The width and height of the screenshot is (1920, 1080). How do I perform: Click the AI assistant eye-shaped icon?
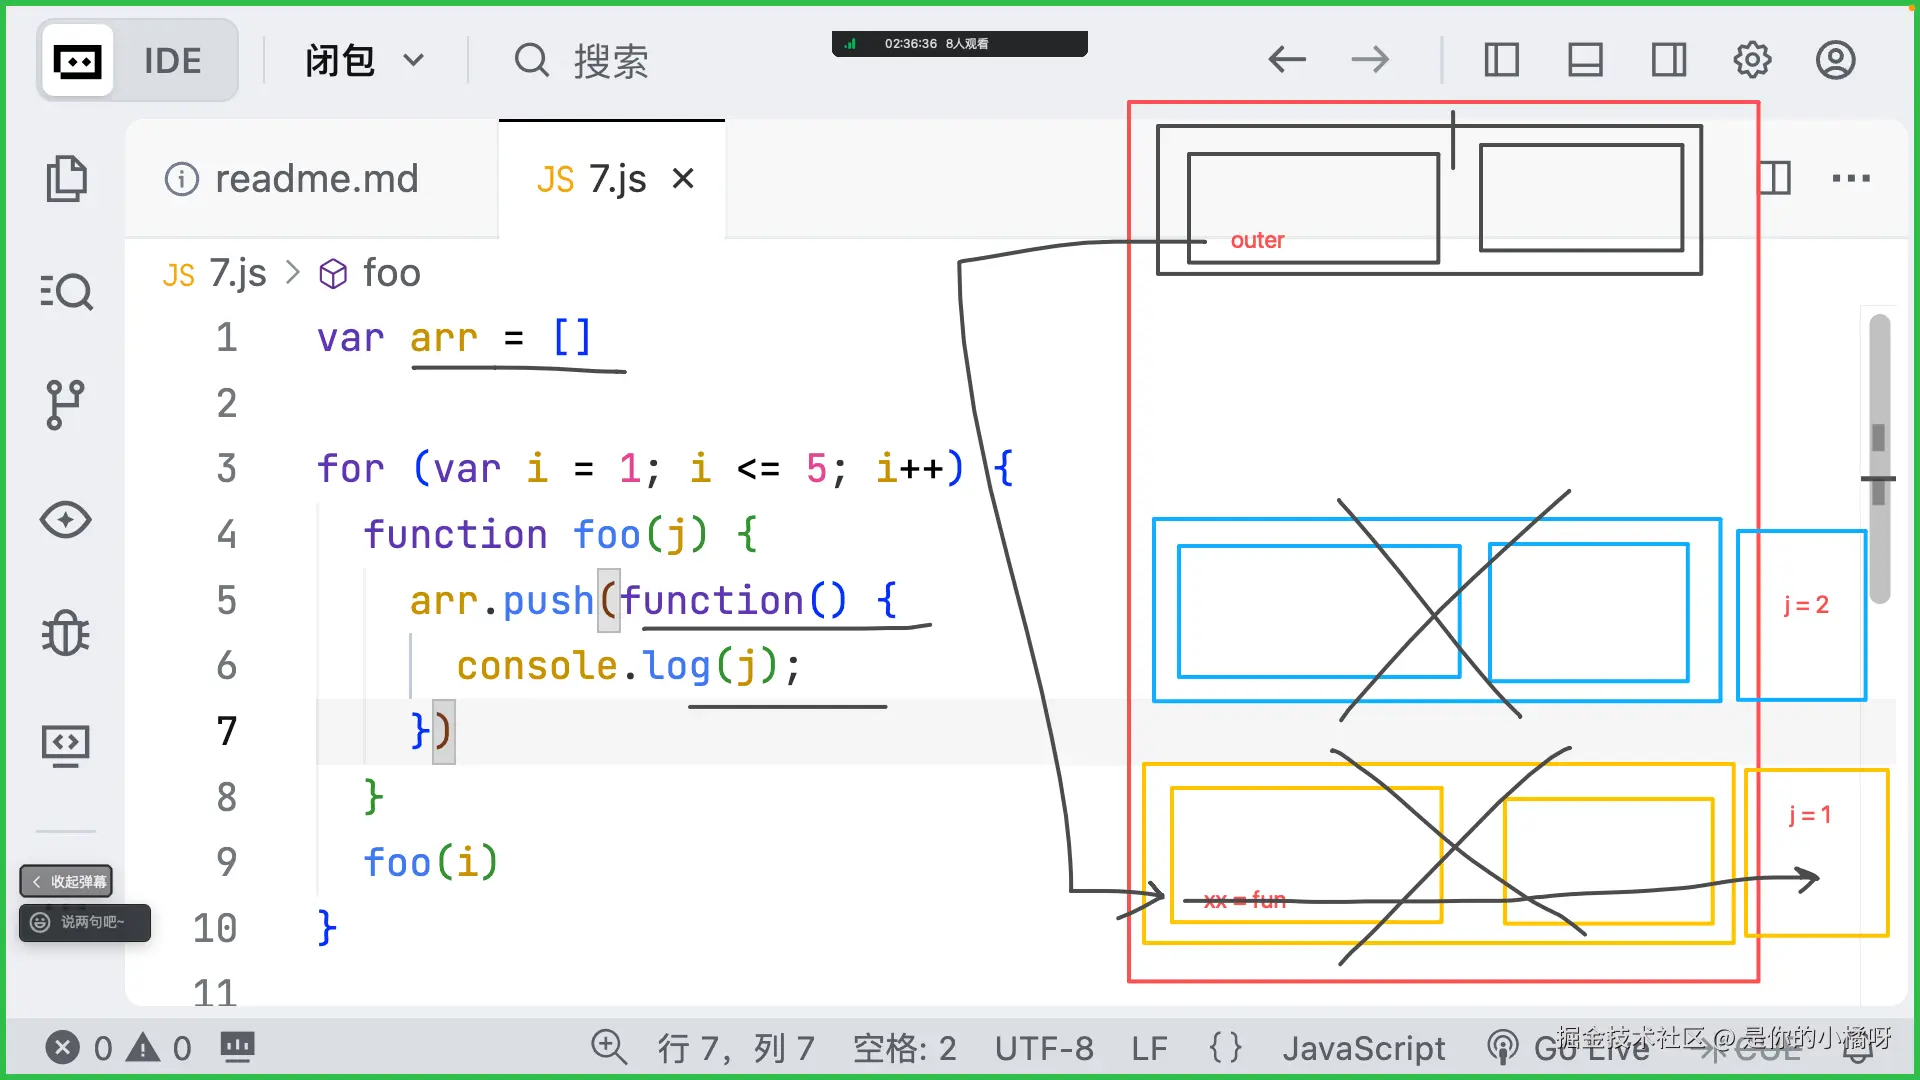[x=66, y=520]
